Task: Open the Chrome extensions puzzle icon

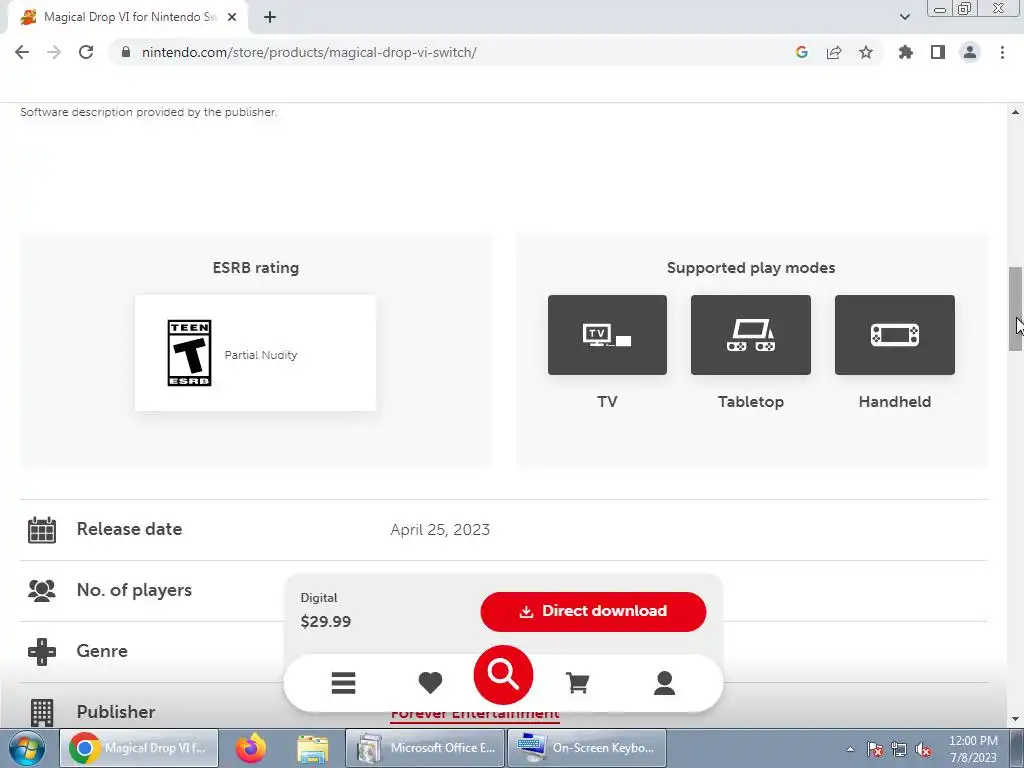Action: 906,52
